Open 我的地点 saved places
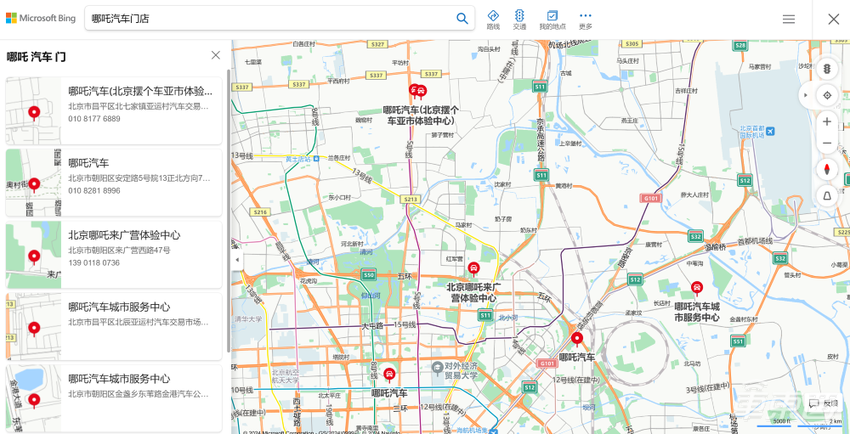The height and width of the screenshot is (434, 850). (x=552, y=20)
